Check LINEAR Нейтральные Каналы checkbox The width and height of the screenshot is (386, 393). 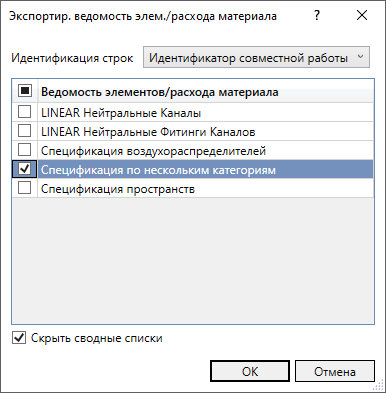point(24,112)
